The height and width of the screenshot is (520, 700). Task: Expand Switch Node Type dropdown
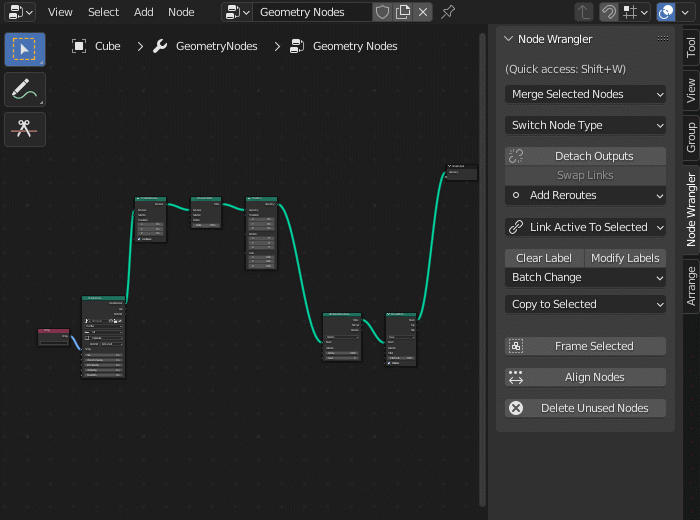click(585, 125)
